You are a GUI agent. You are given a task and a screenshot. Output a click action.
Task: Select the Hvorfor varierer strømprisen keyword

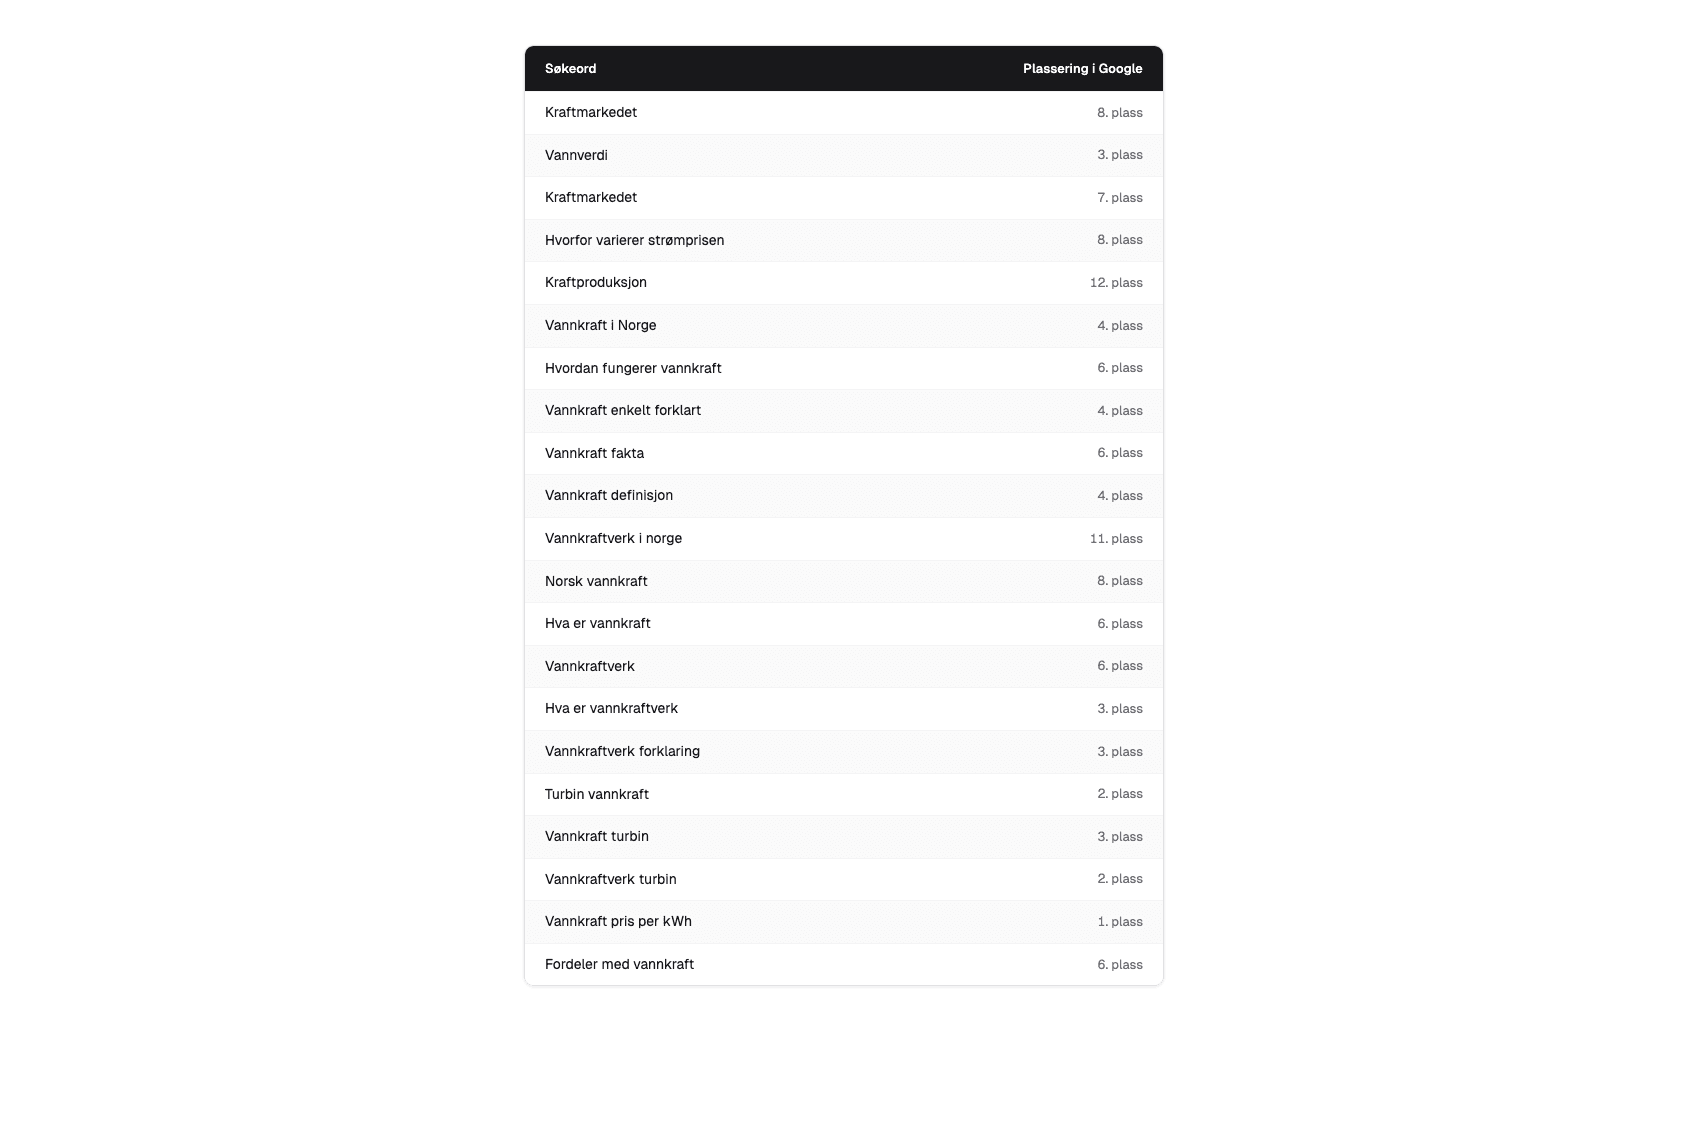(x=634, y=240)
